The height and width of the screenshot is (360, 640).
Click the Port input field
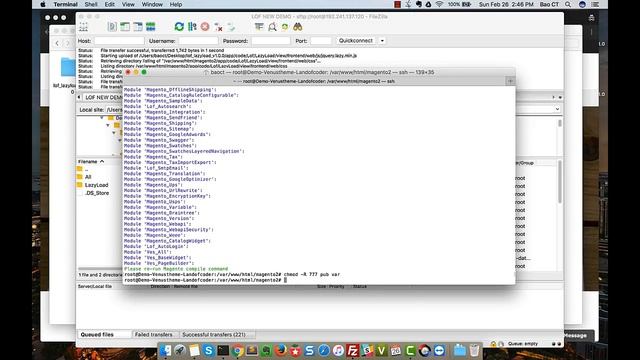(x=321, y=41)
